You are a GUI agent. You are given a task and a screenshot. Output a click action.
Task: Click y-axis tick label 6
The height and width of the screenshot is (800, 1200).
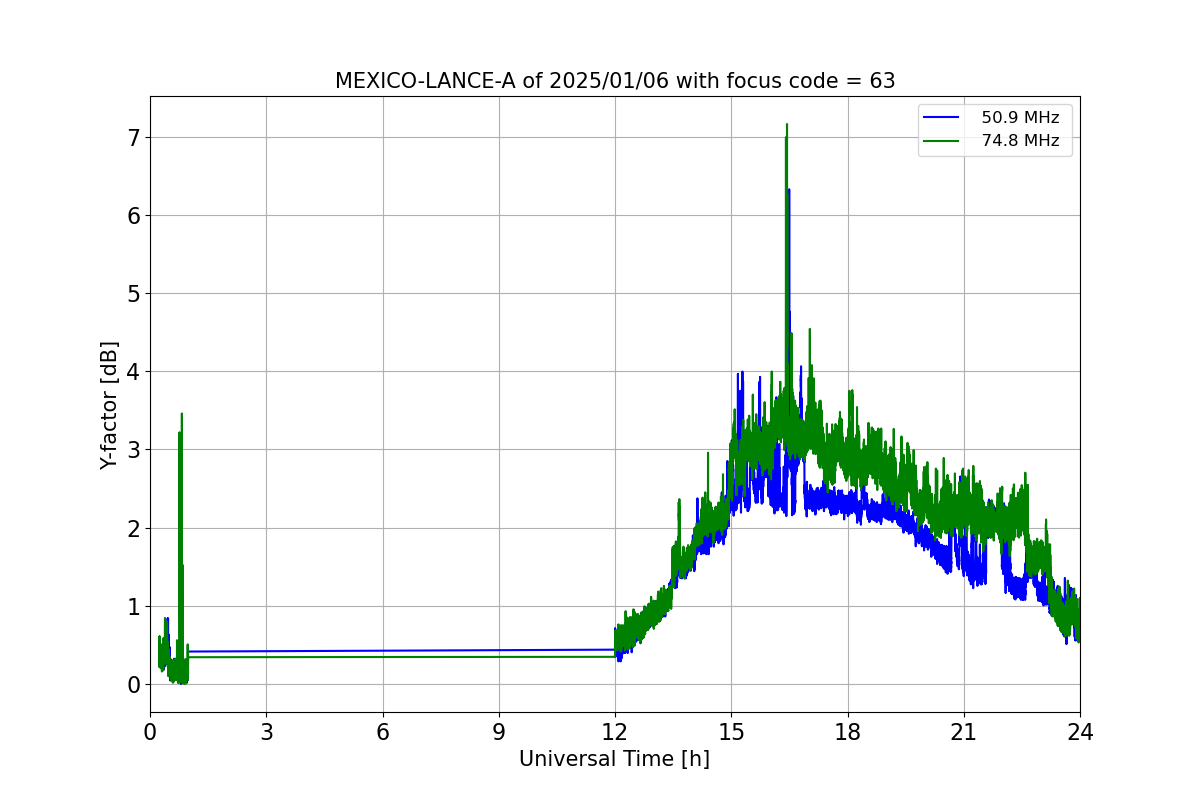133,215
